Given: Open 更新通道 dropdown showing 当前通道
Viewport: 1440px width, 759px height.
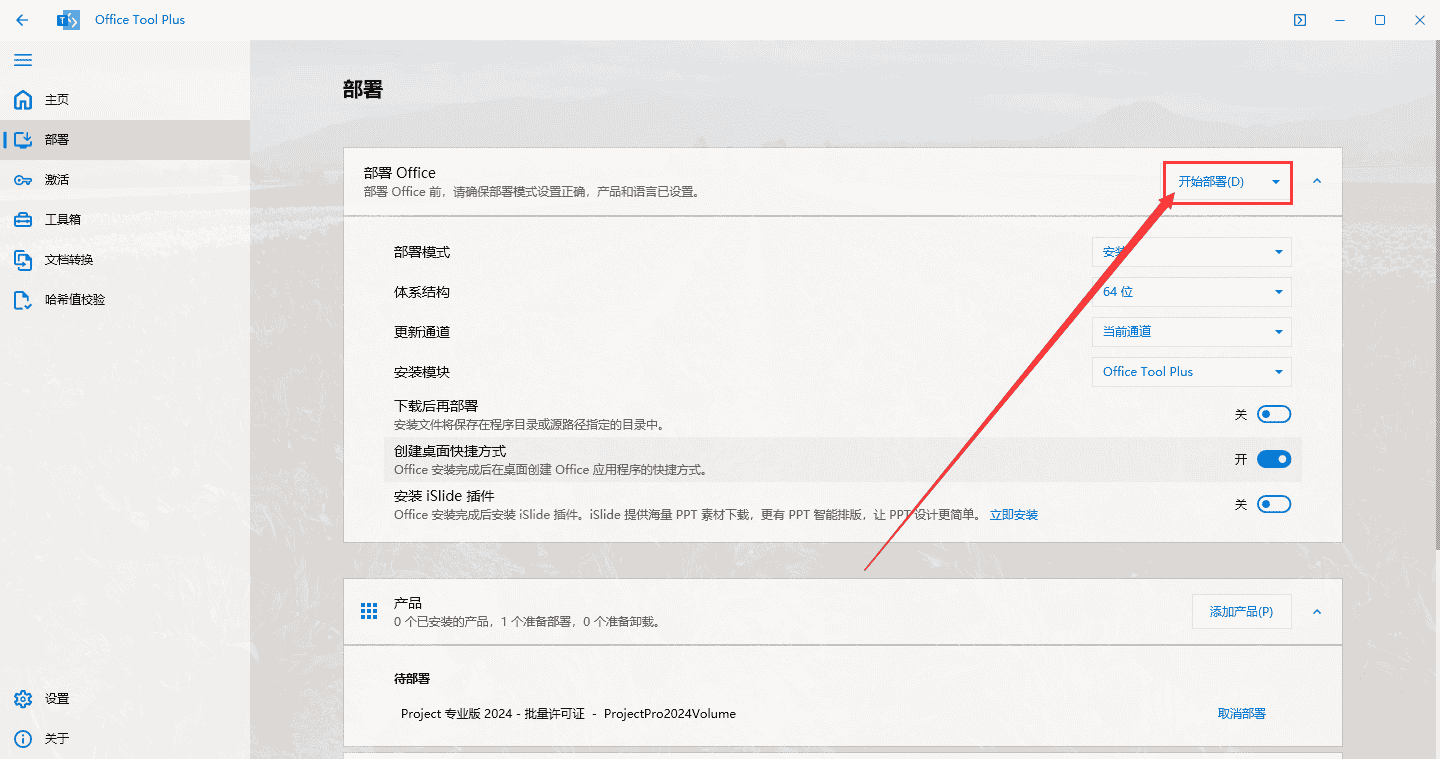Looking at the screenshot, I should [1191, 332].
